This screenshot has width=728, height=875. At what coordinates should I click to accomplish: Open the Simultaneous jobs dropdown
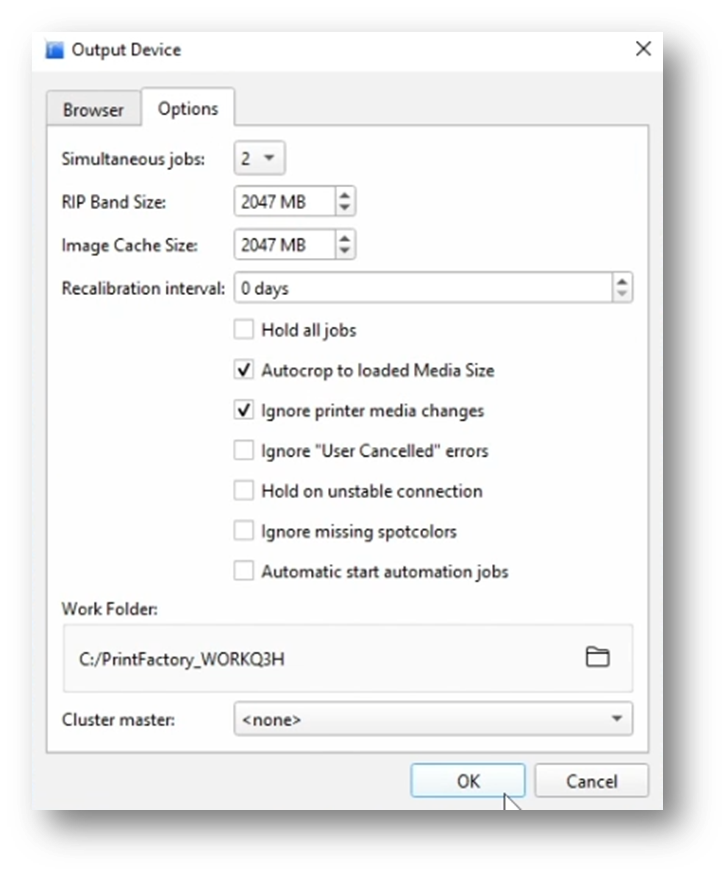(x=259, y=158)
